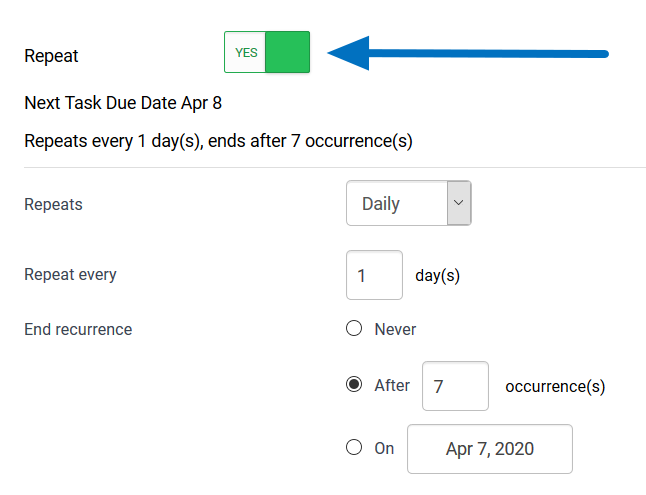646x495 pixels.
Task: Click the Repeats label beside the dropdown
Action: [53, 204]
